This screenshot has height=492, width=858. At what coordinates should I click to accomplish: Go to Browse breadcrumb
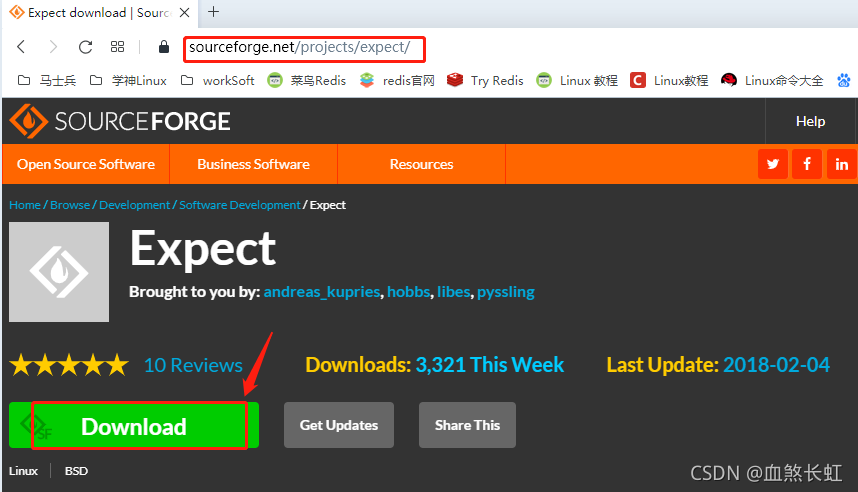point(70,205)
